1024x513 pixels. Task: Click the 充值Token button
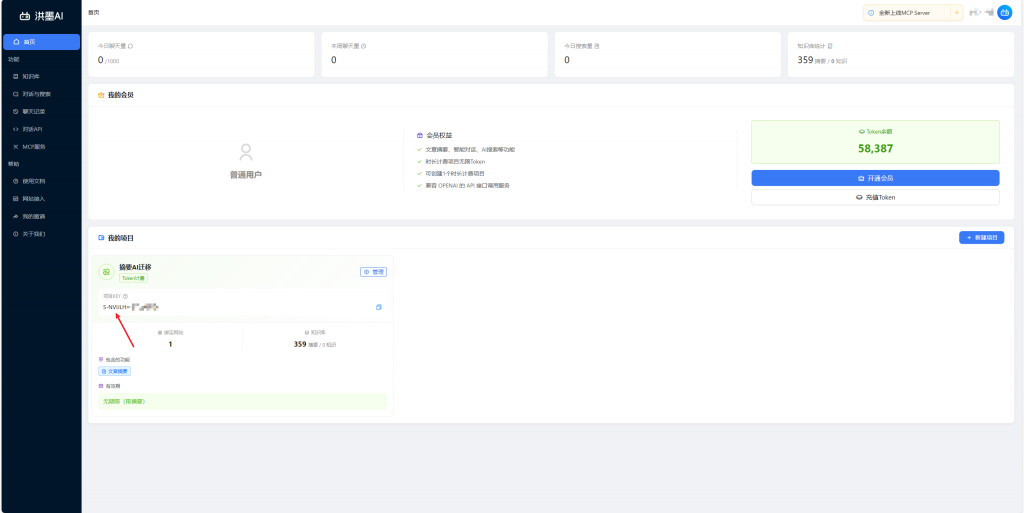pos(875,197)
